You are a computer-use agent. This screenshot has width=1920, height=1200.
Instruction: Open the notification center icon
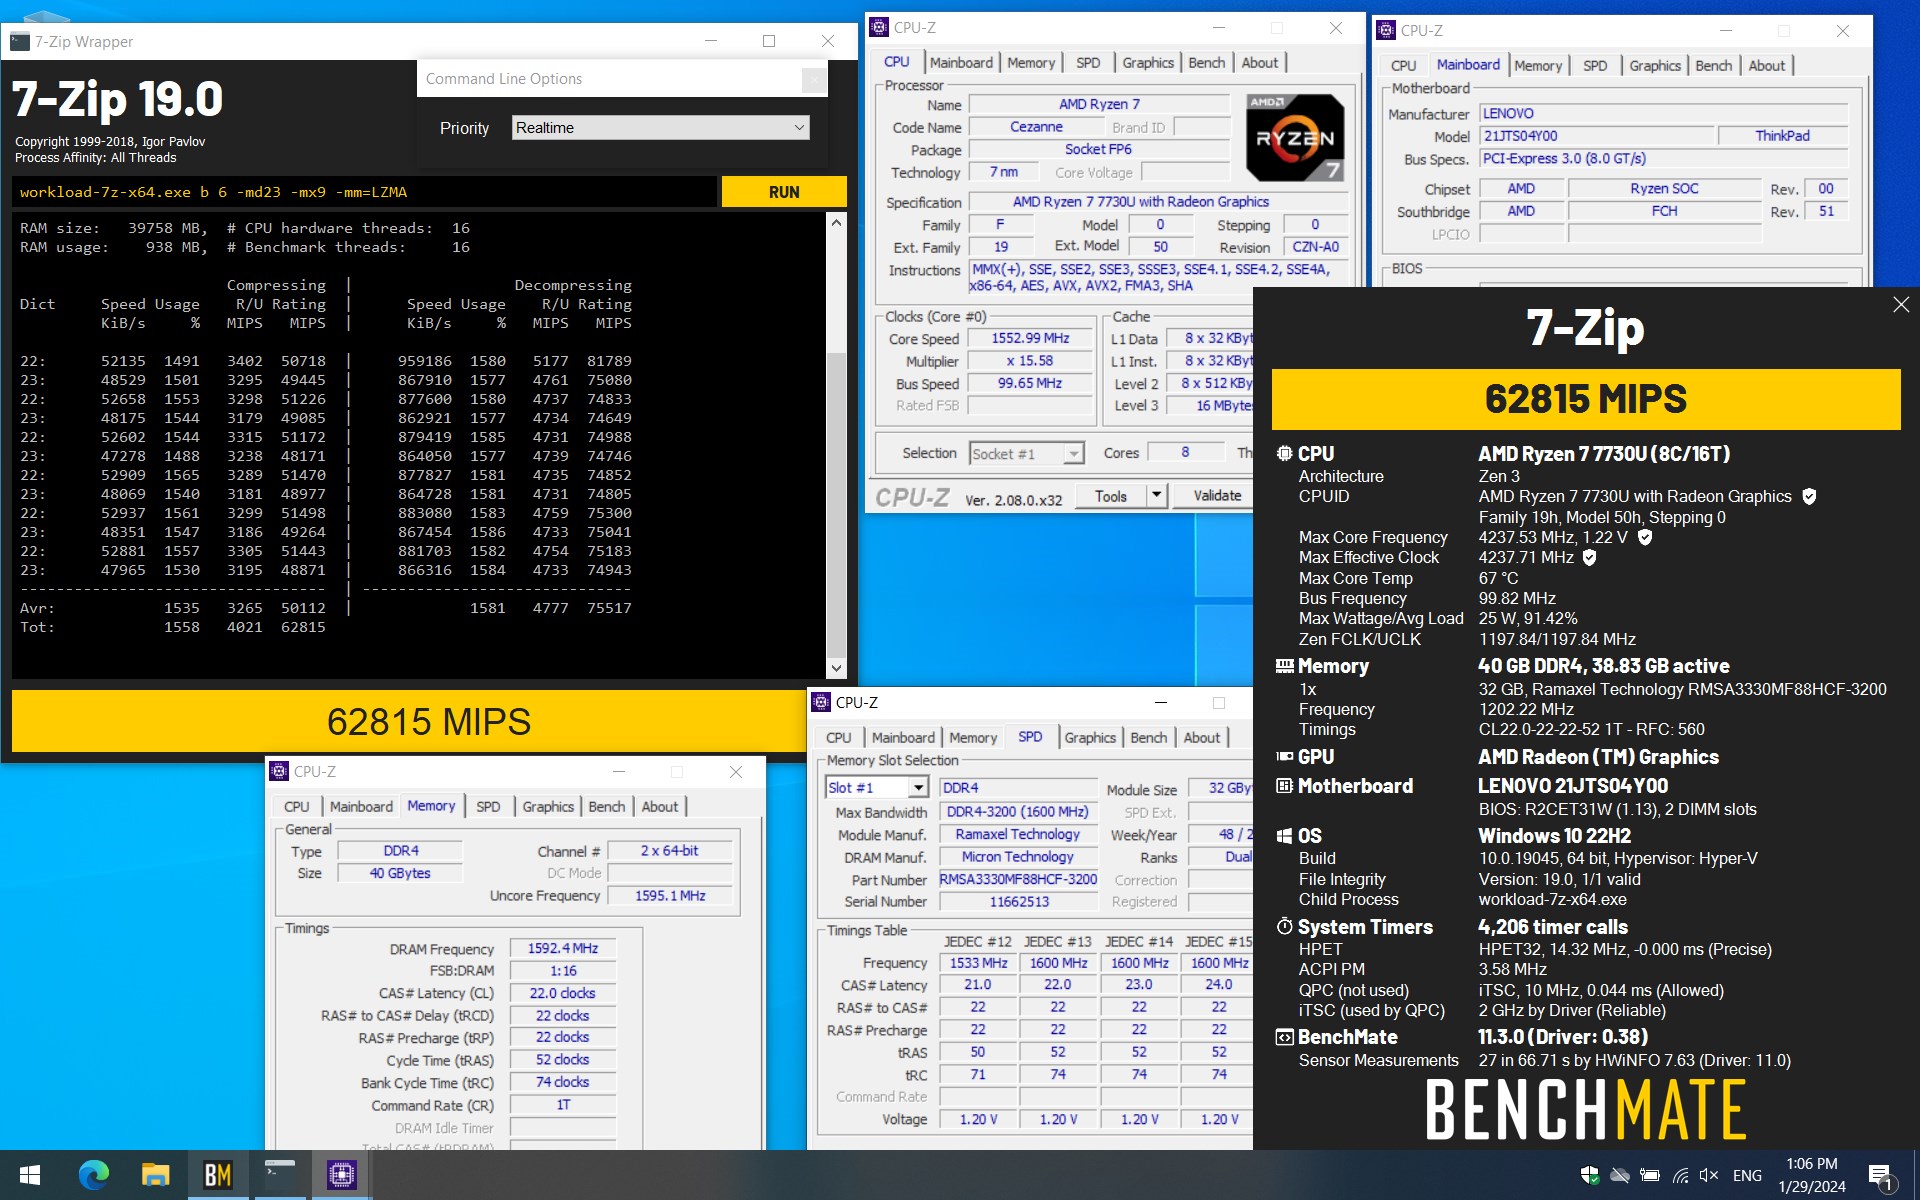tap(1881, 1176)
